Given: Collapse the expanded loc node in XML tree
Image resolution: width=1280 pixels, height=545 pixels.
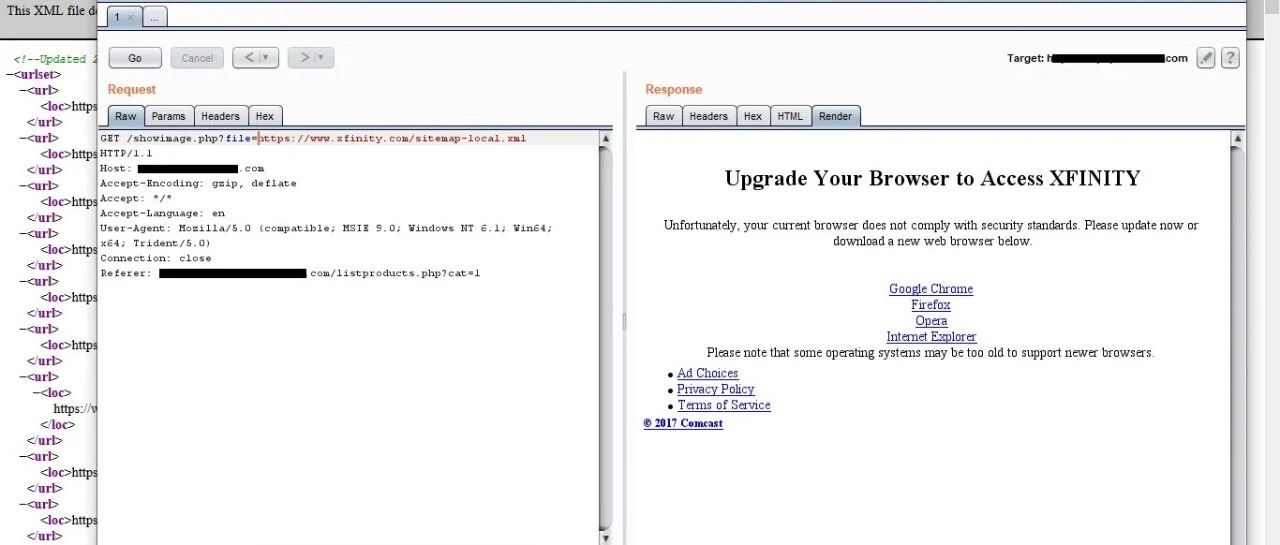Looking at the screenshot, I should [x=37, y=393].
